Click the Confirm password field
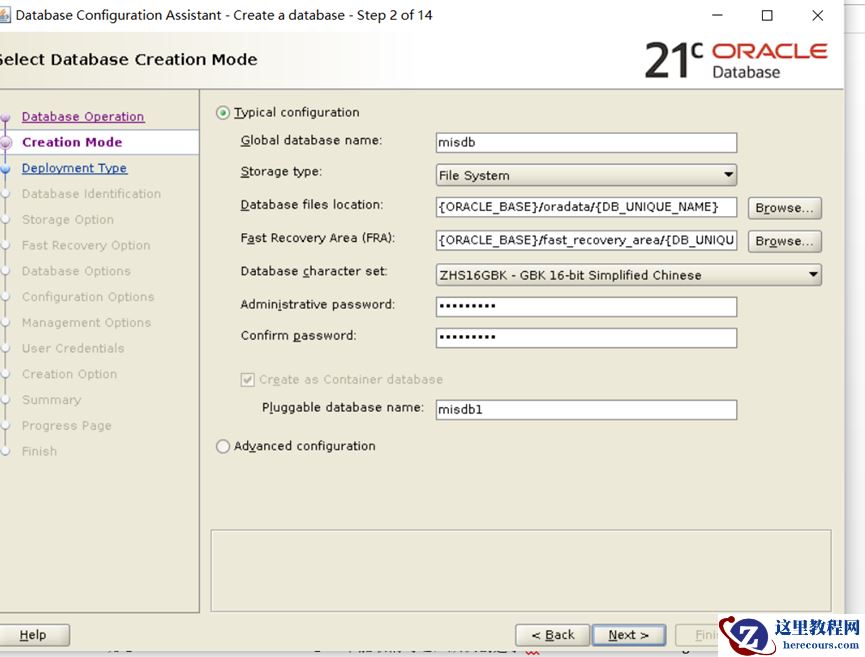This screenshot has width=865, height=657. tap(585, 338)
